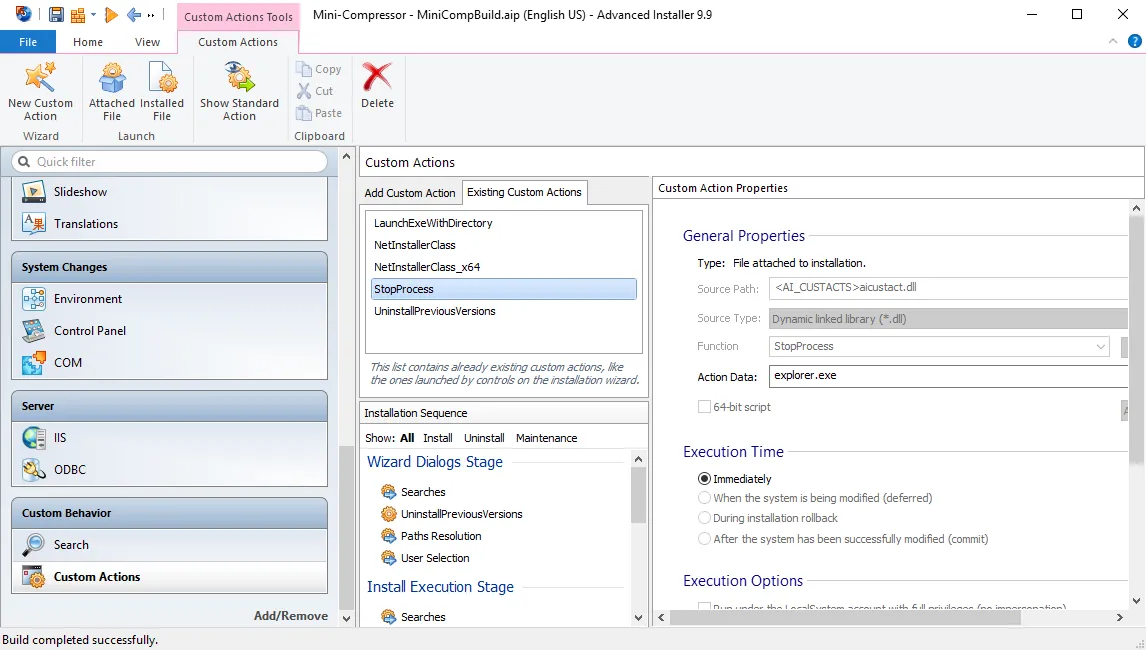The width and height of the screenshot is (1146, 650).
Task: Open the Search page
Action: pos(170,545)
